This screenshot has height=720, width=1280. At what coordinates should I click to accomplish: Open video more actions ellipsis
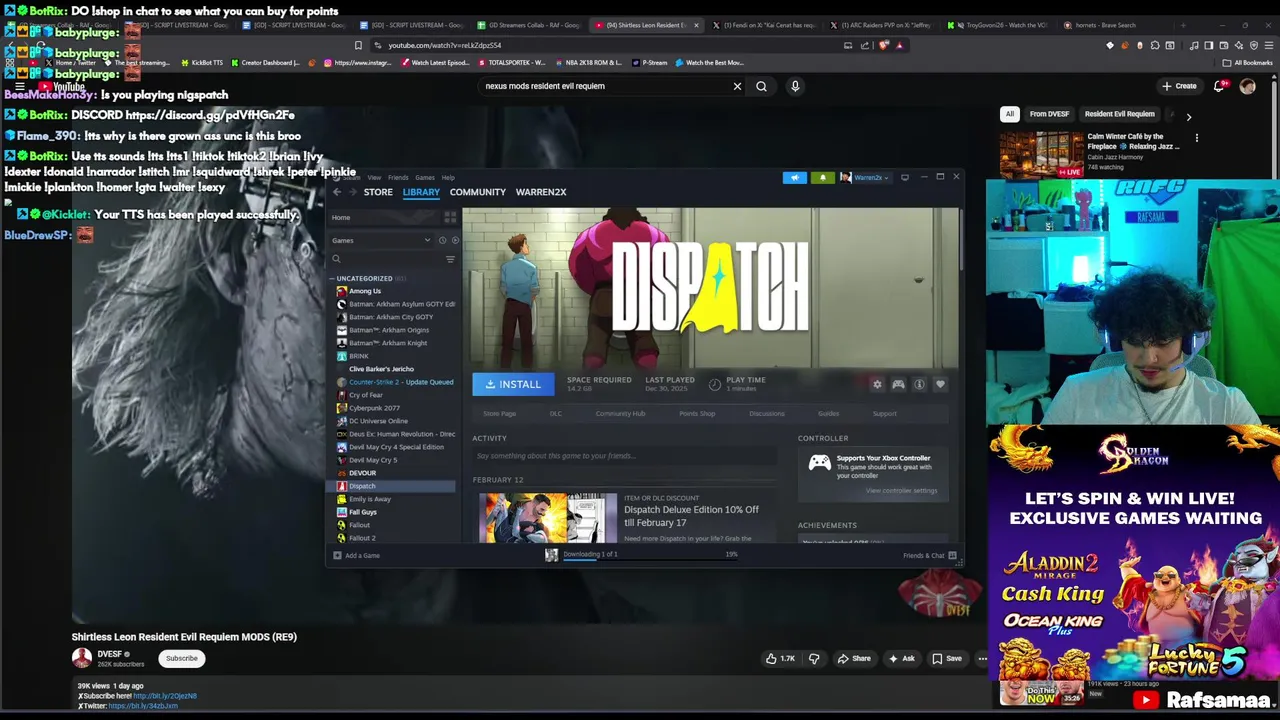(x=982, y=658)
